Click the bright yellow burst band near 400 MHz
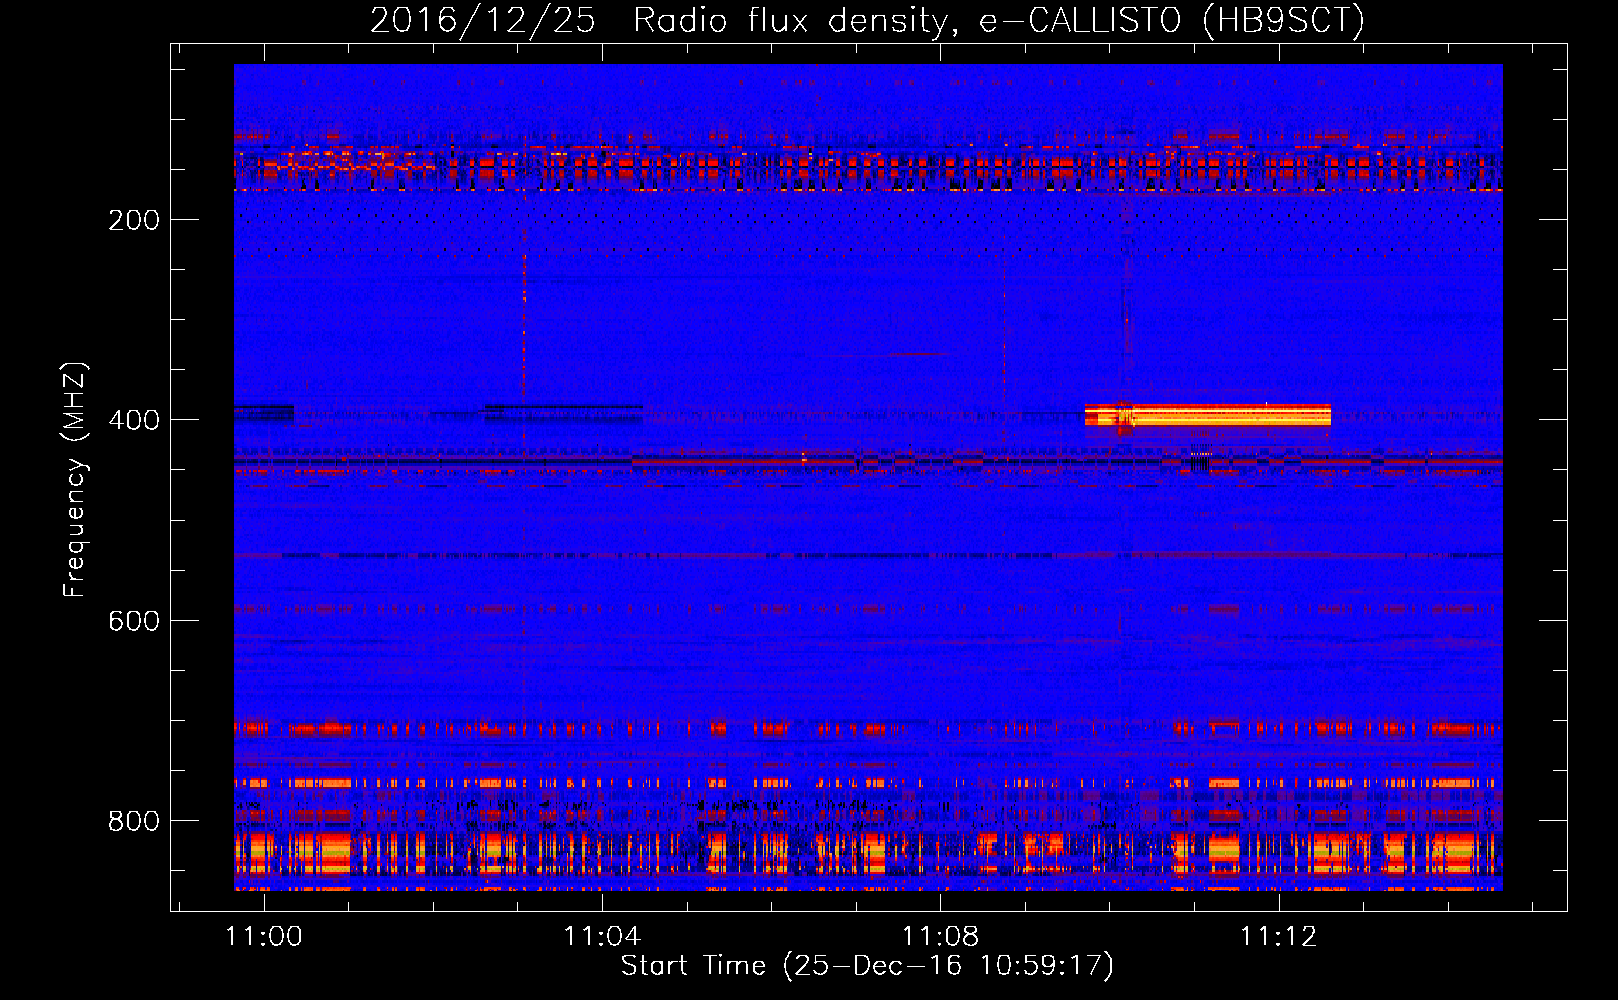 click(1208, 415)
